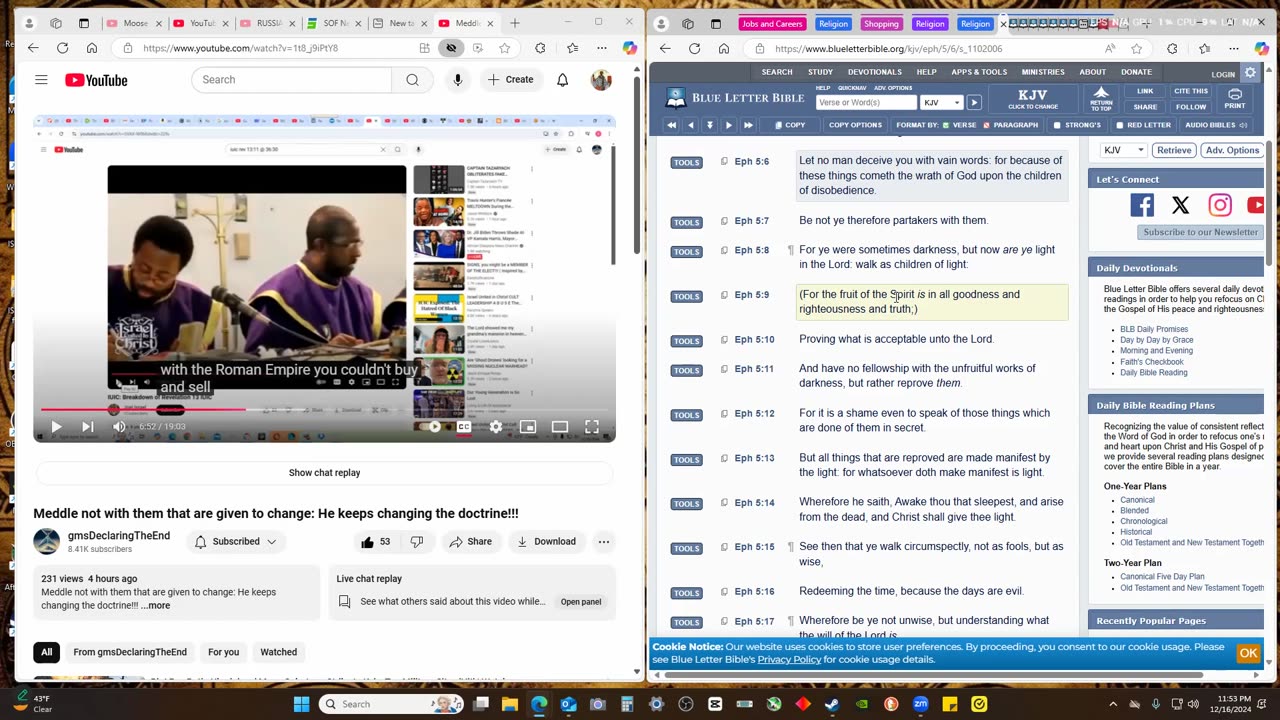This screenshot has width=1280, height=720.
Task: Enable miniplayer mode
Action: [x=528, y=427]
